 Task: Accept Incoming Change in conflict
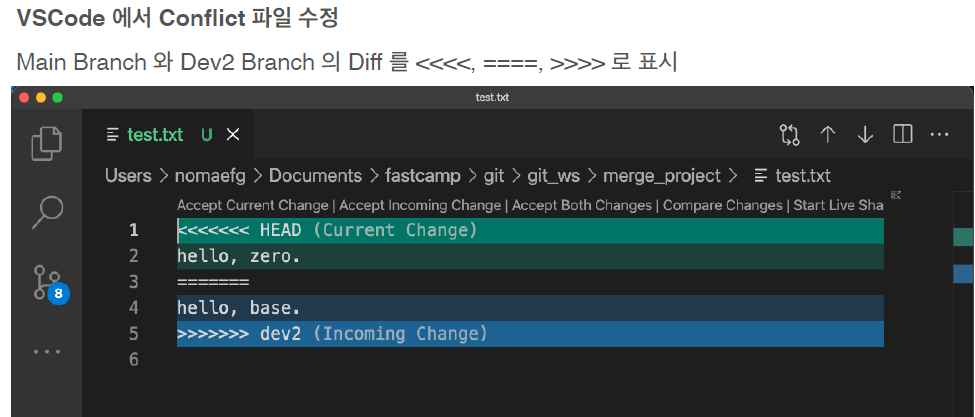[x=420, y=205]
